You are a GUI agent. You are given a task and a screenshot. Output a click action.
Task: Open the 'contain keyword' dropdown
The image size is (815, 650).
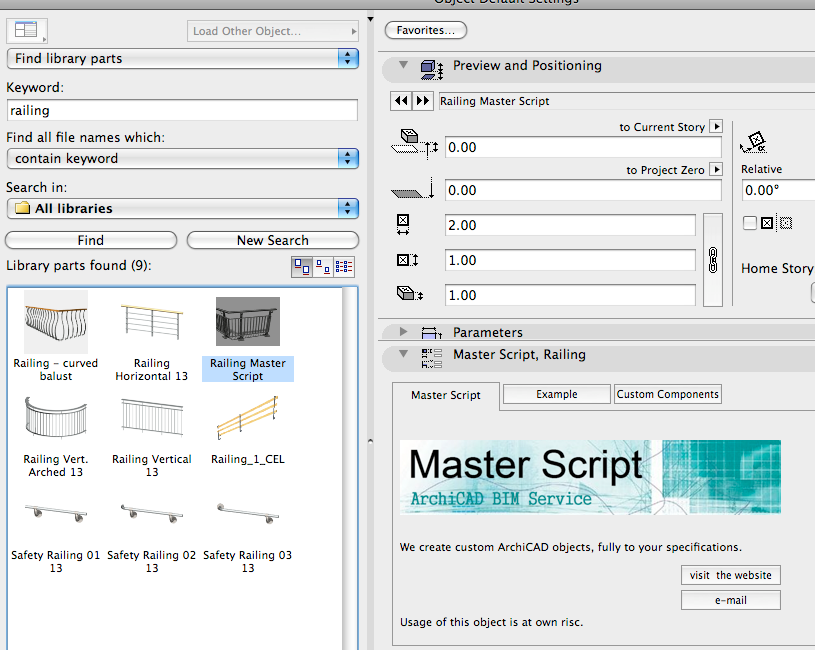click(x=182, y=158)
